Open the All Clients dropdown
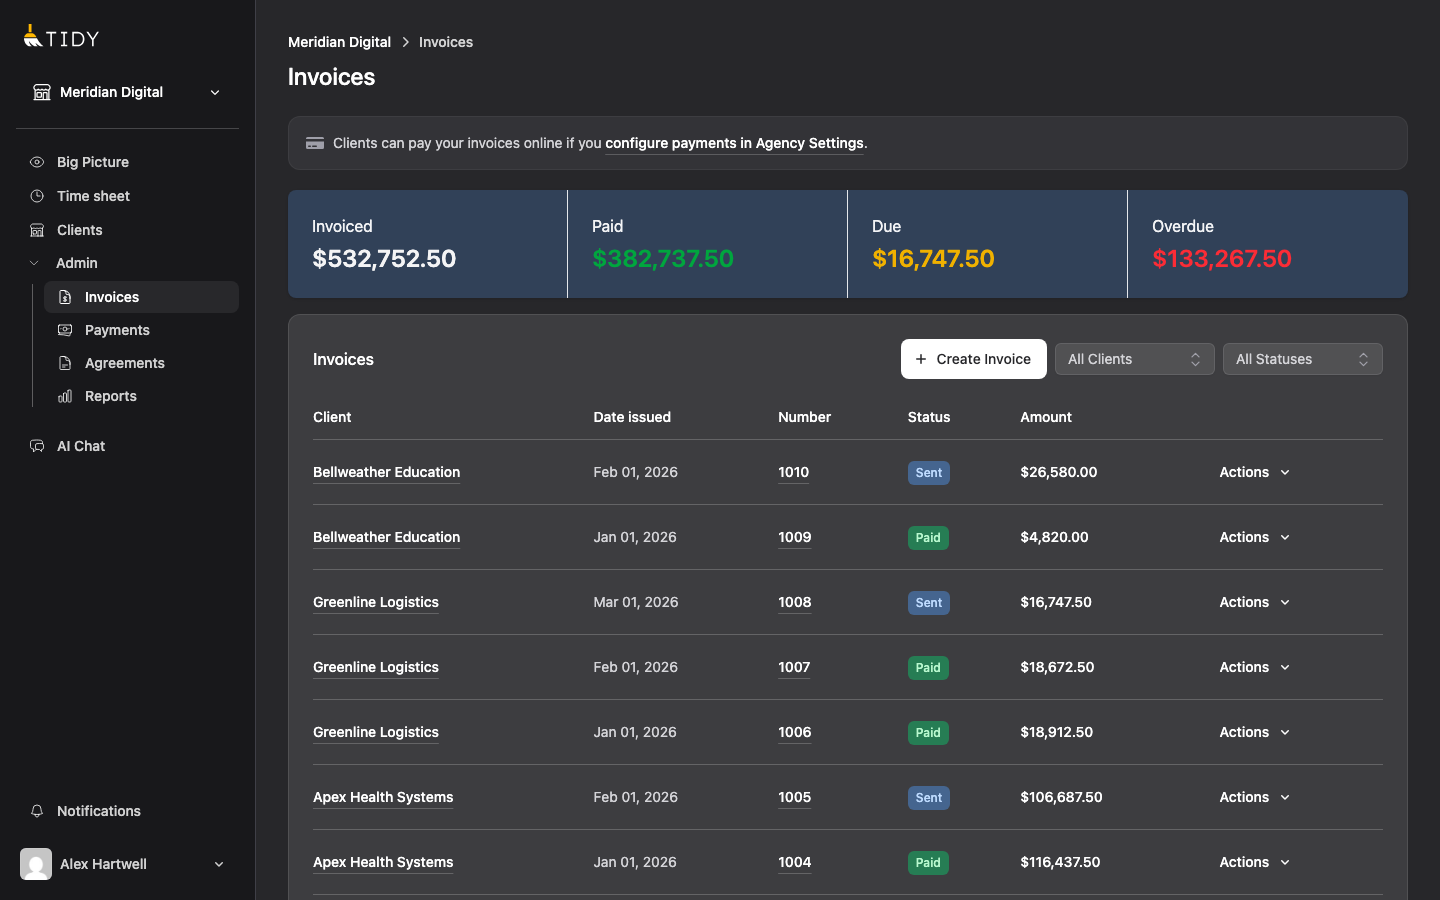The width and height of the screenshot is (1440, 900). pos(1134,359)
